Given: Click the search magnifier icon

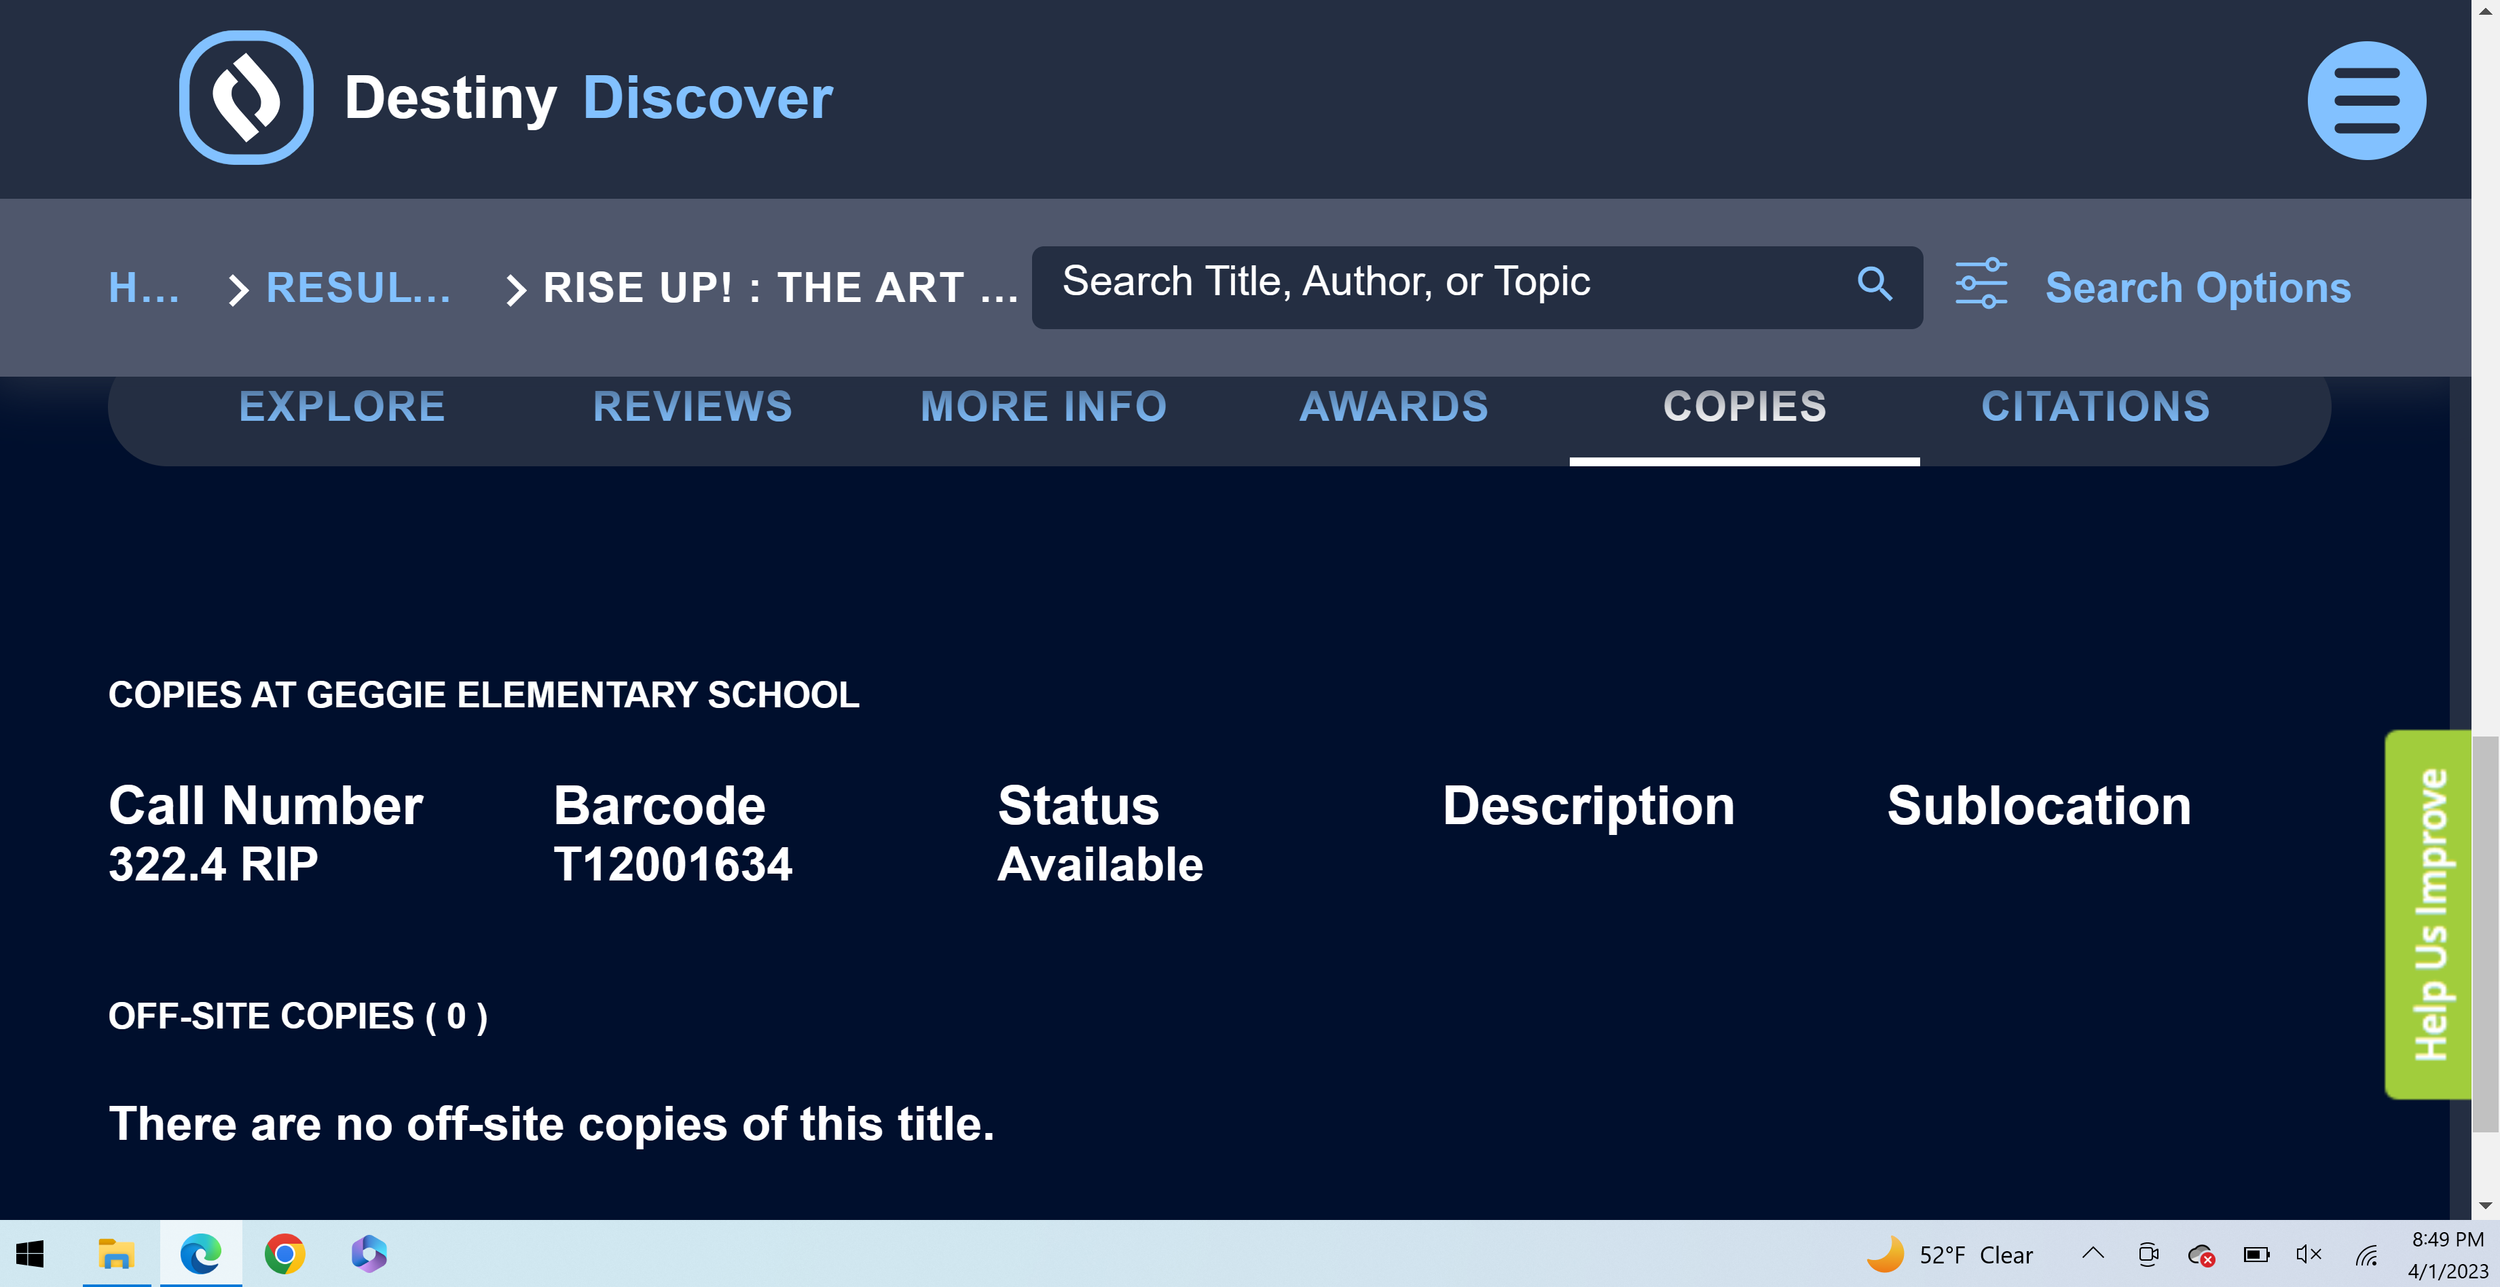Looking at the screenshot, I should (x=1874, y=284).
